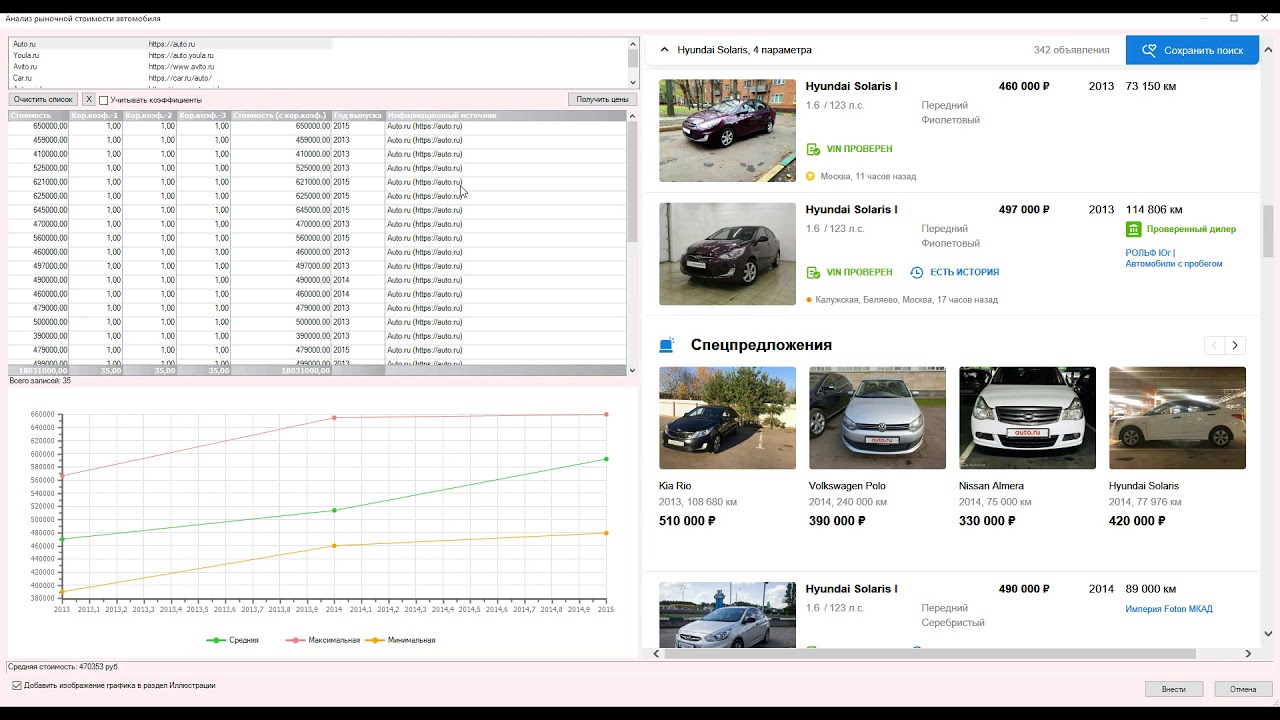Select table row with cost 390000,00
1280x720 pixels.
[x=318, y=336]
